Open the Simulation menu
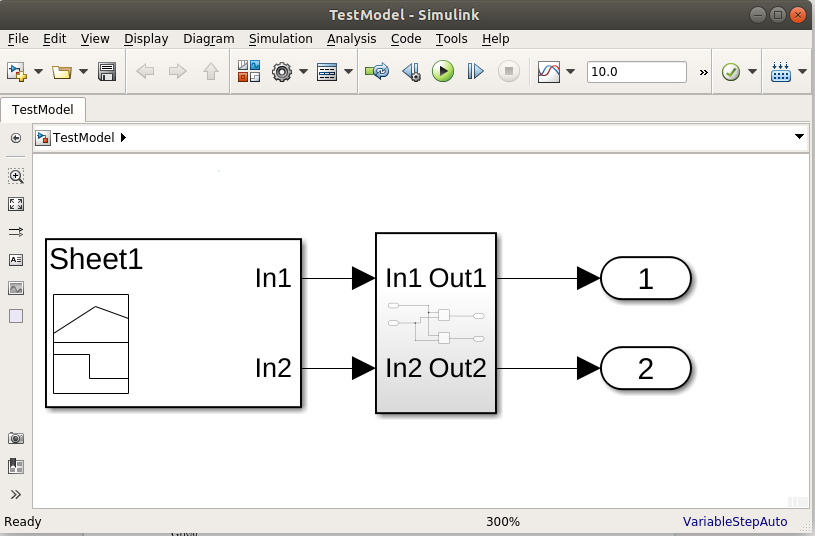Screen dimensions: 815x536 pyautogui.click(x=281, y=39)
